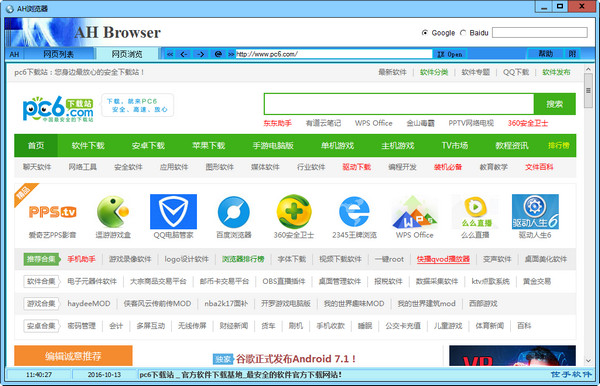Click the page scrollbar down arrow
The width and height of the screenshot is (600, 386).
[x=588, y=361]
